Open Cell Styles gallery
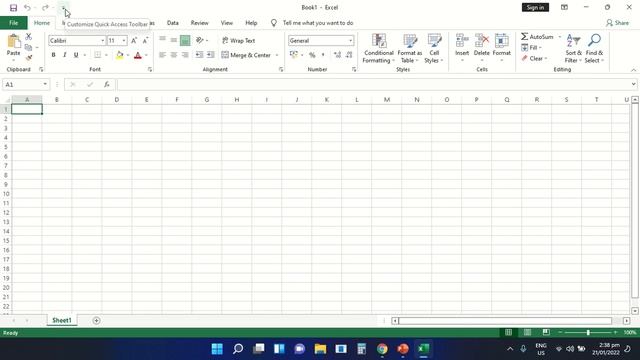 (434, 48)
